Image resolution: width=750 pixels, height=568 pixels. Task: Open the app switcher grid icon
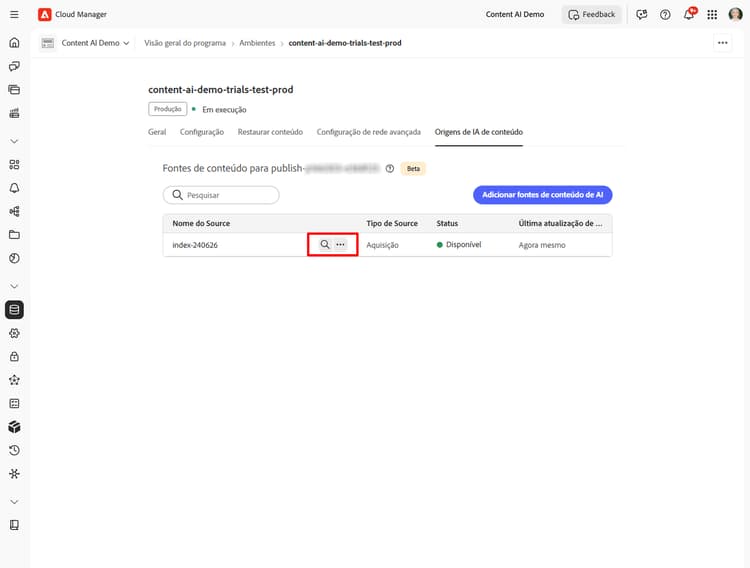coord(712,14)
